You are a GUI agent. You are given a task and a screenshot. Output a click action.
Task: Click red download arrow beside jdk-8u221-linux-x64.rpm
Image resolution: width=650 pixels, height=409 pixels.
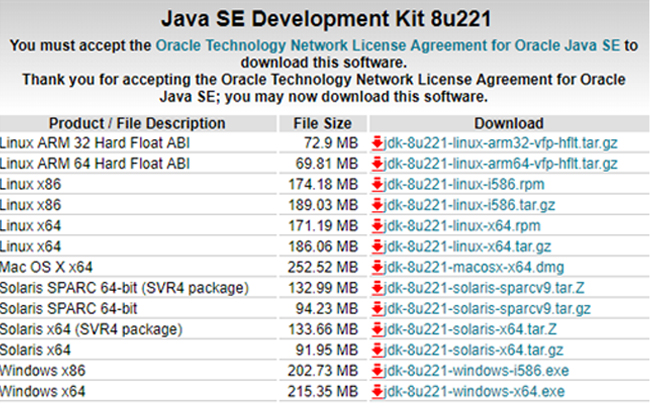[x=377, y=226]
